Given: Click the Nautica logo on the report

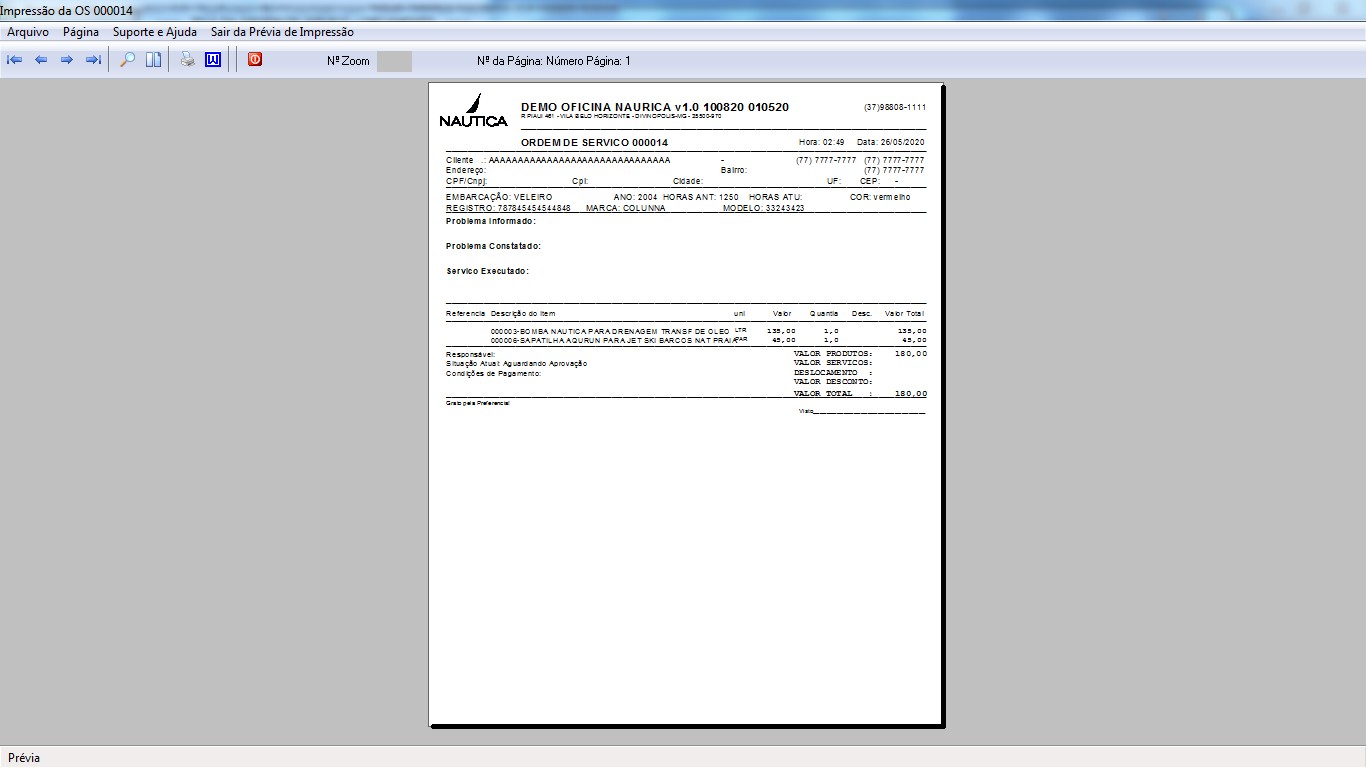Looking at the screenshot, I should tap(473, 110).
